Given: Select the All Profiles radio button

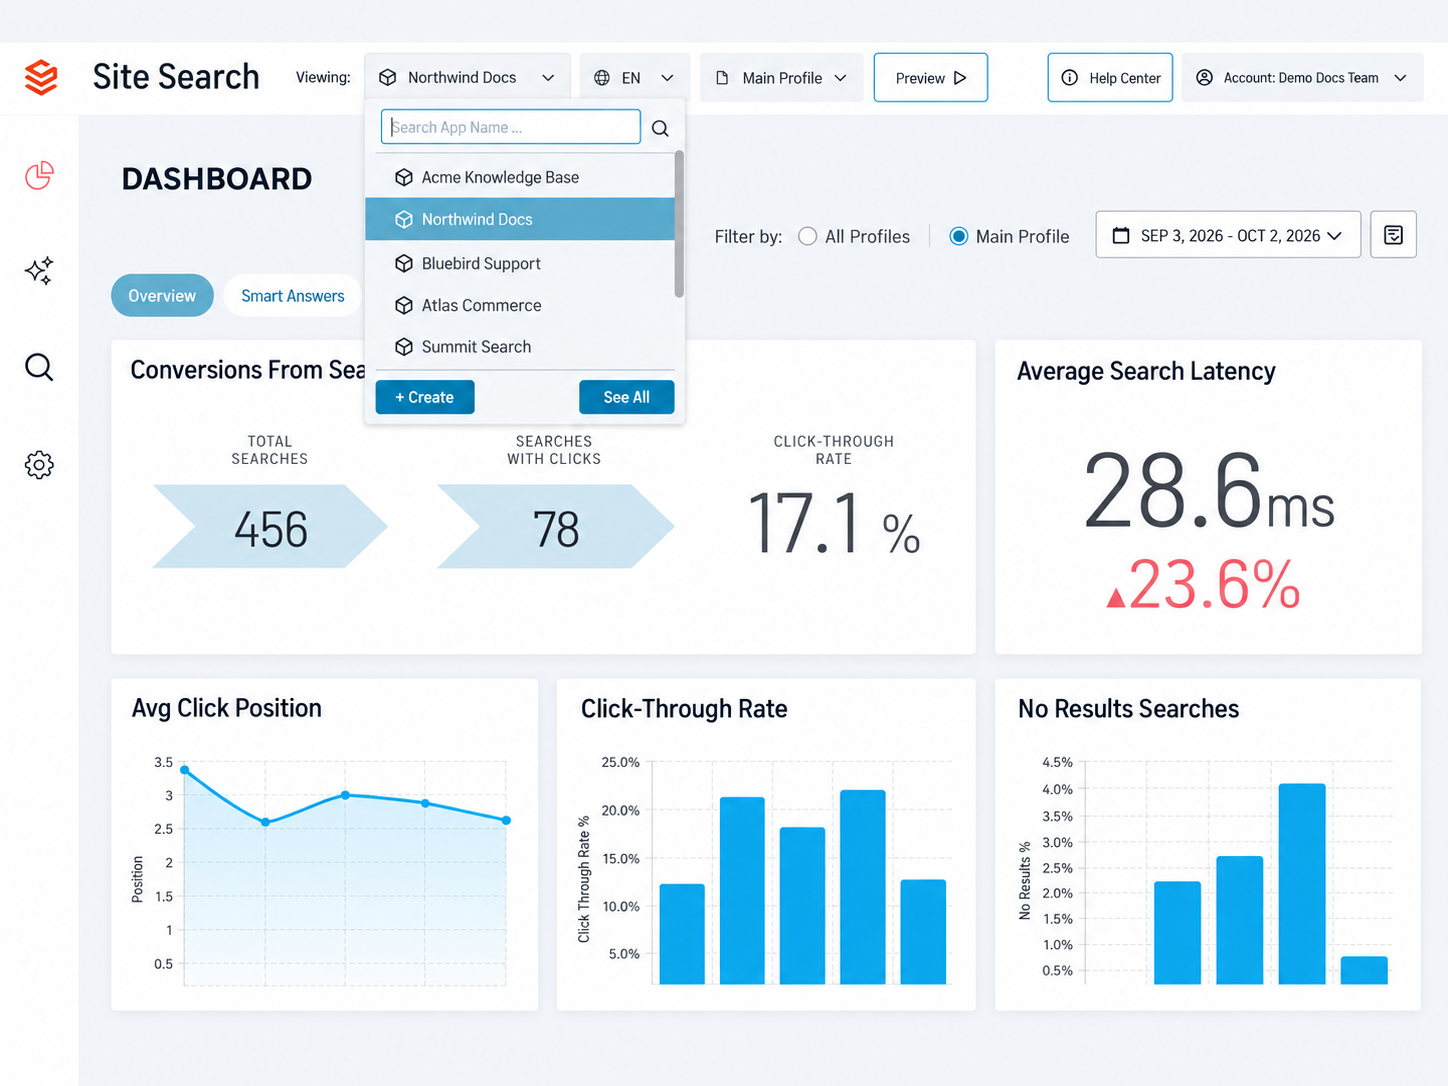Looking at the screenshot, I should coord(807,236).
